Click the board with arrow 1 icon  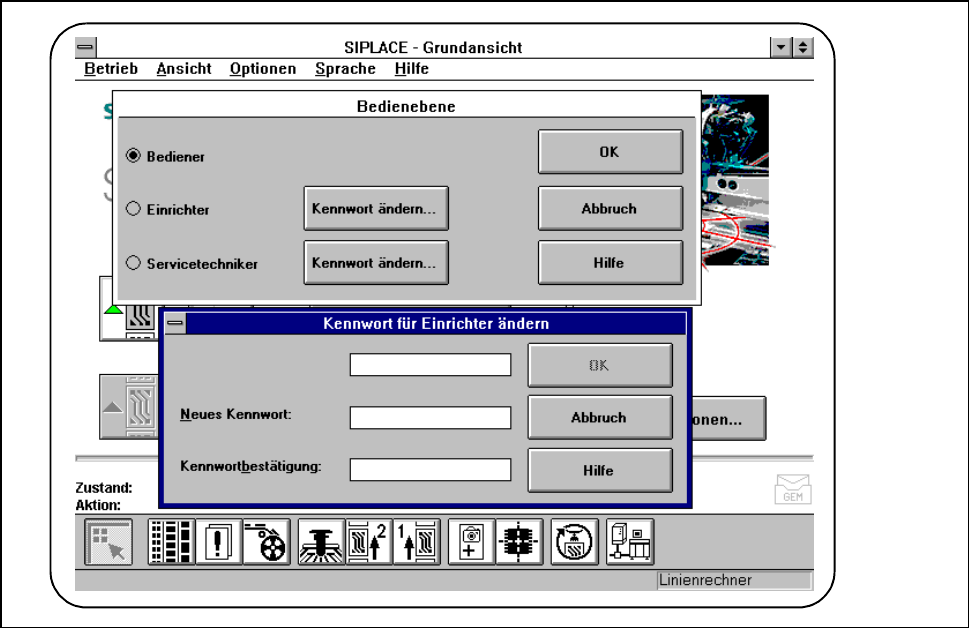pos(417,542)
